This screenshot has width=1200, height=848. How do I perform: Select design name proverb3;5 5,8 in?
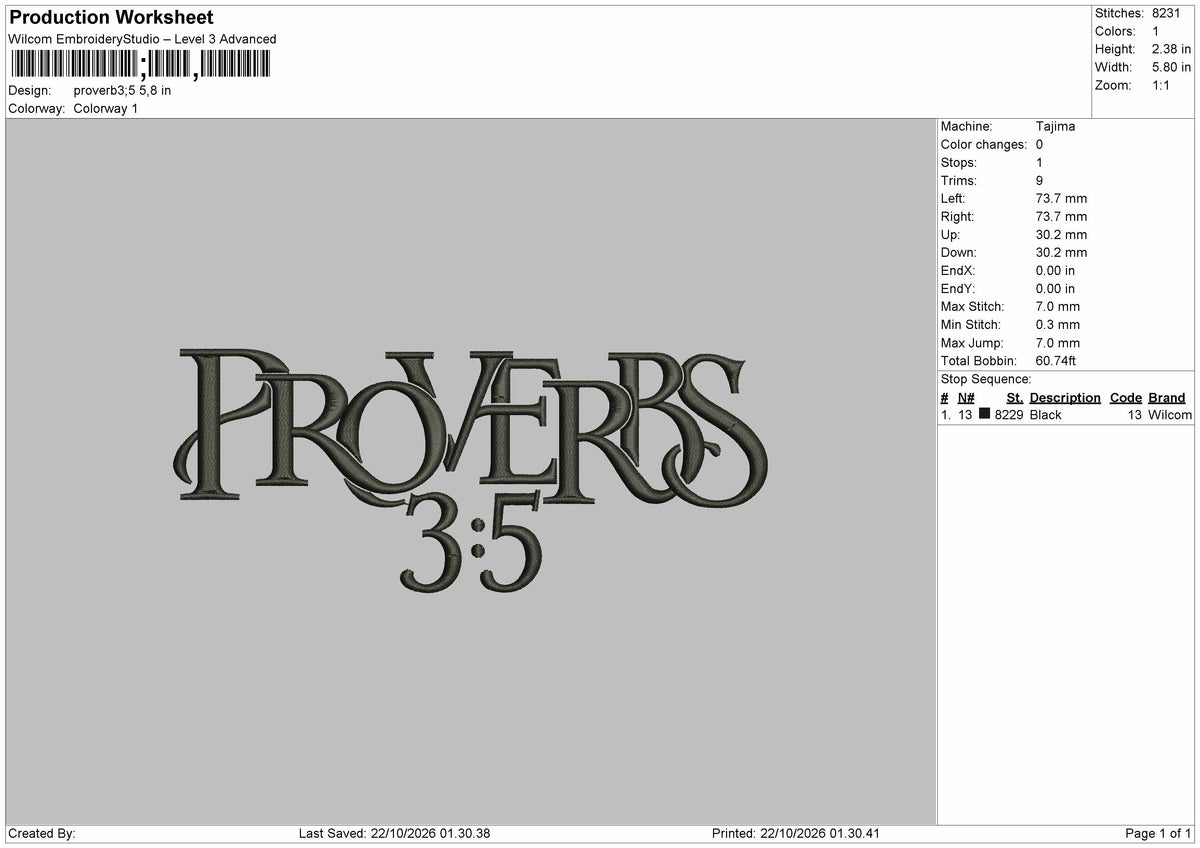[122, 90]
